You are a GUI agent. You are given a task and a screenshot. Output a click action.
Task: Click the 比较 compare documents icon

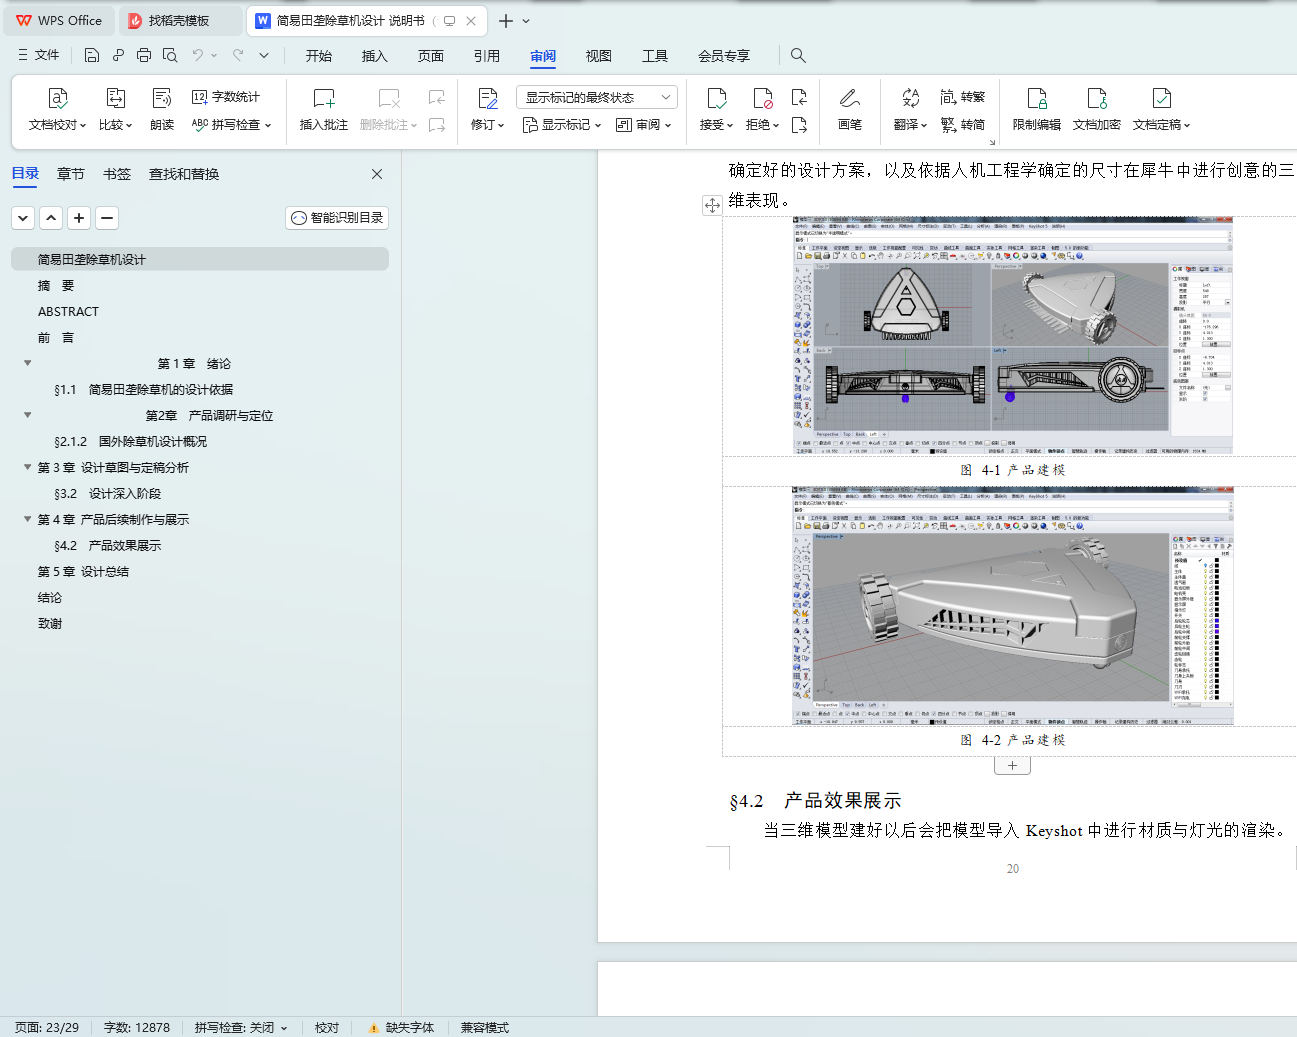(x=115, y=98)
